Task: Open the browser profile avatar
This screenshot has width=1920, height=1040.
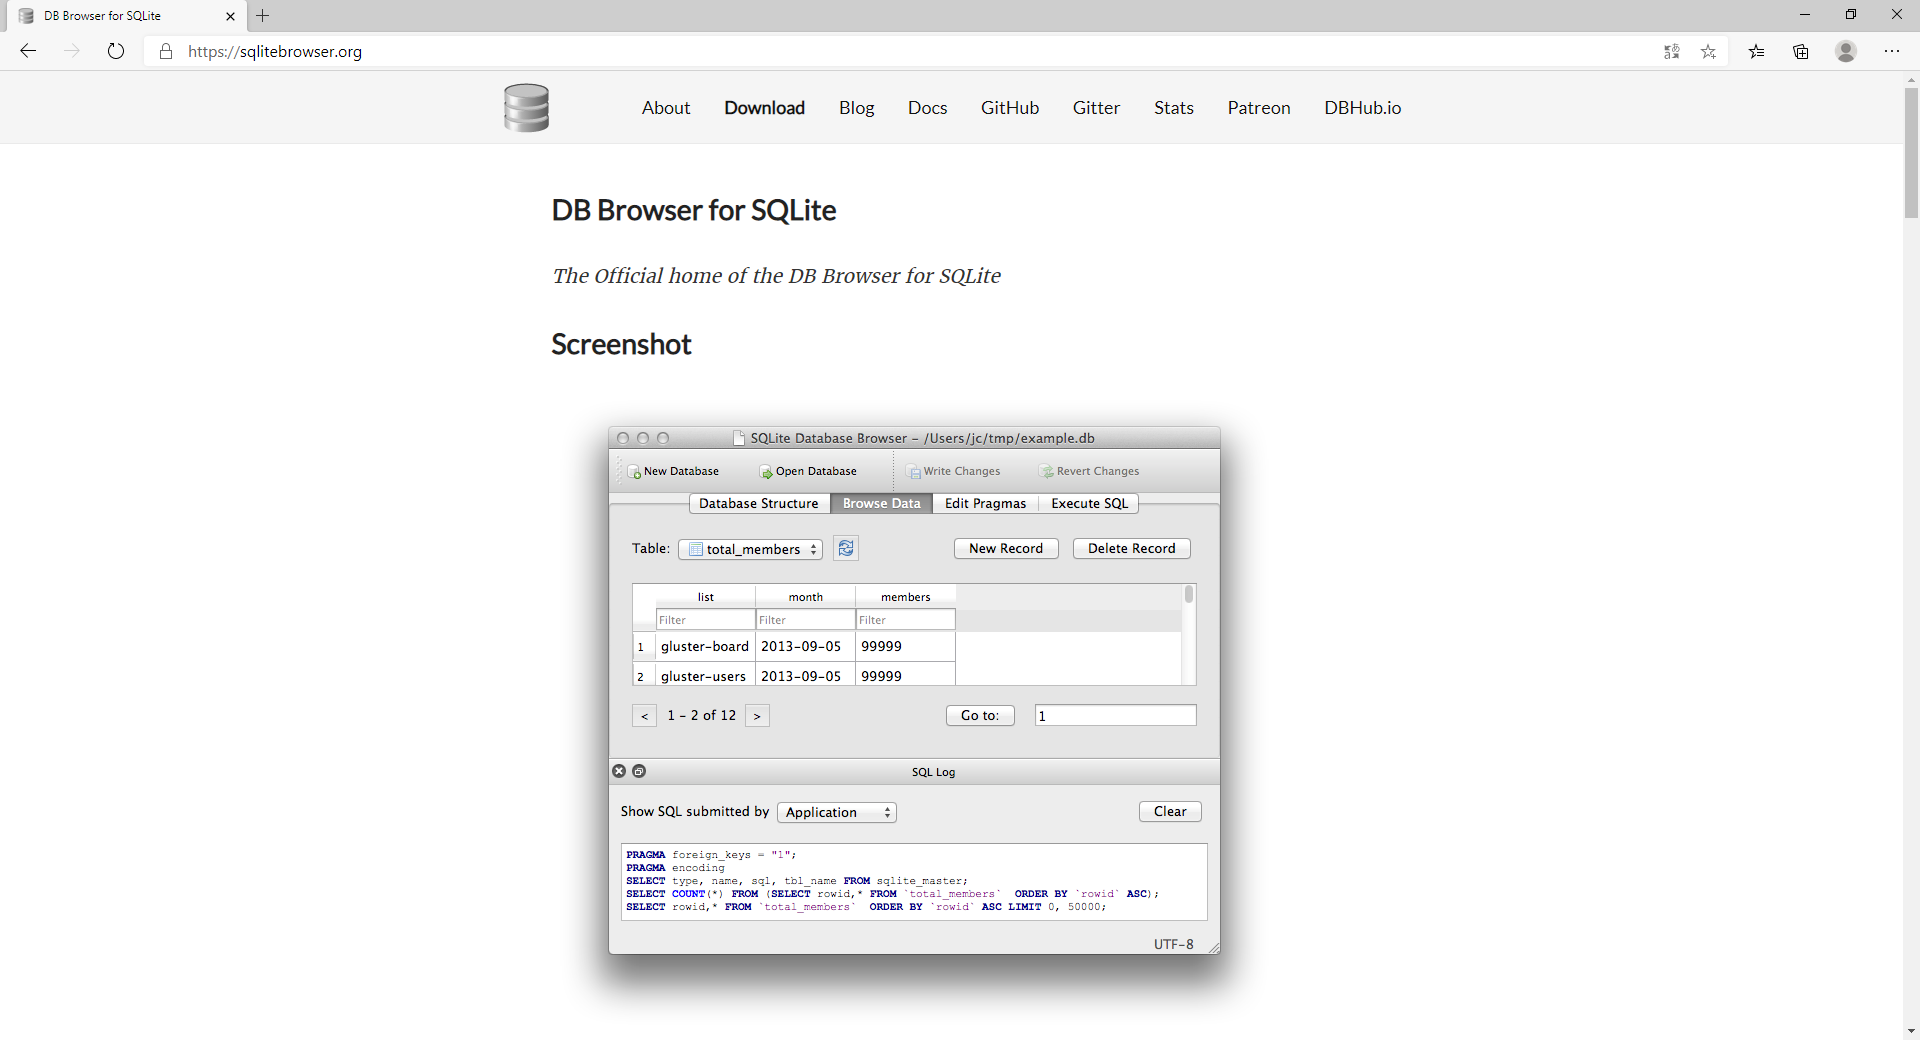Action: [x=1846, y=51]
